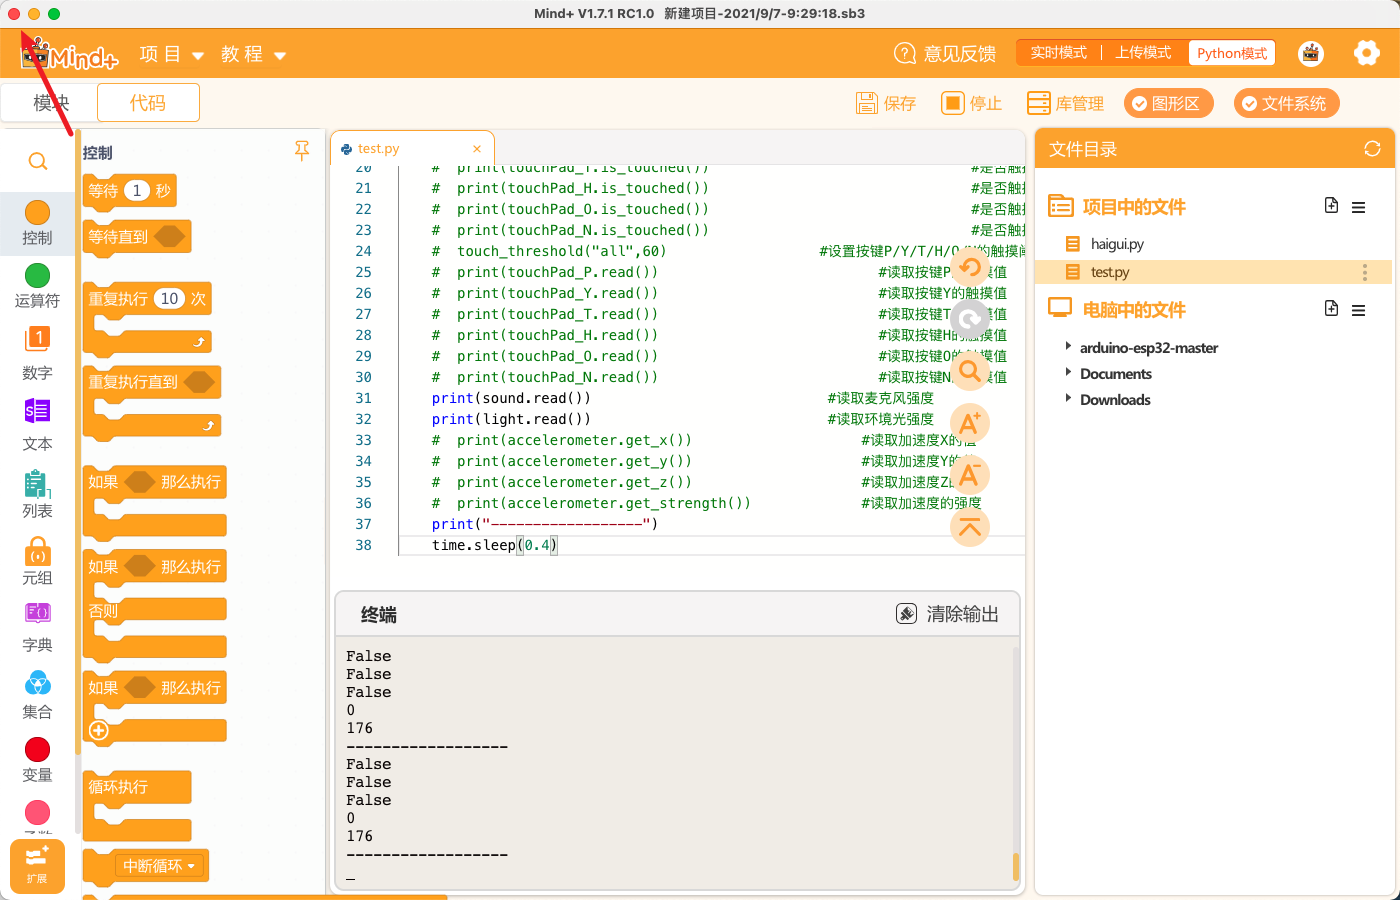Select the 列表 (List) block category
The width and height of the screenshot is (1400, 900).
pos(37,494)
